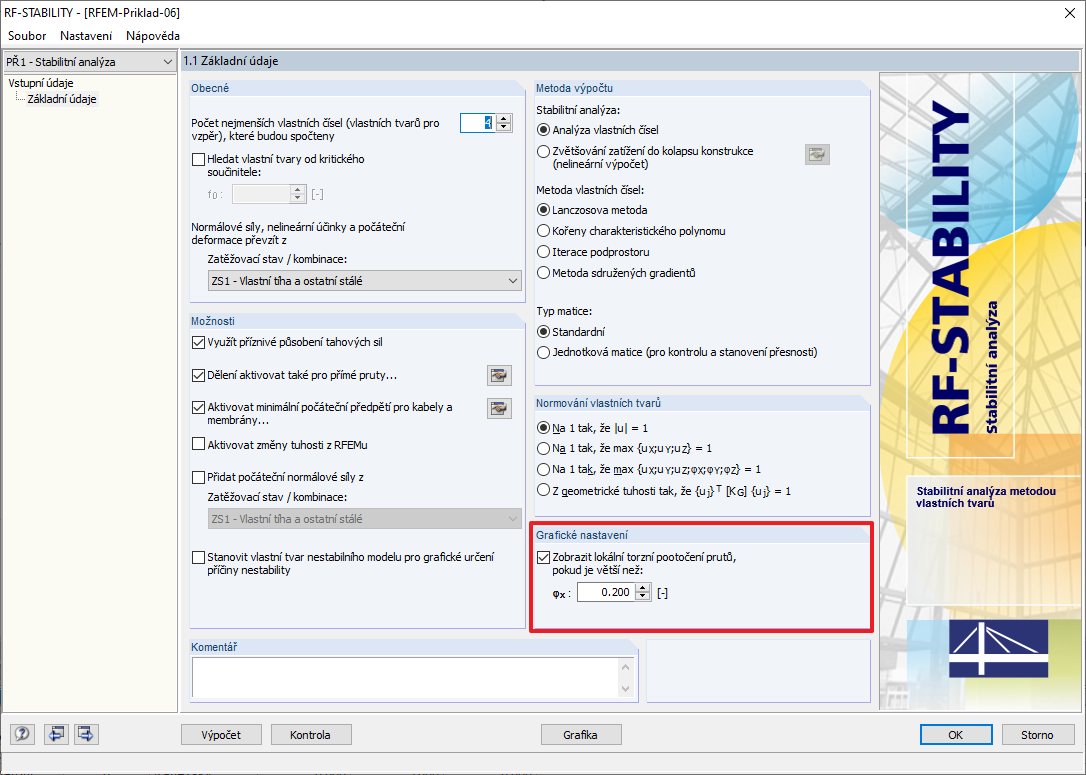Image resolution: width=1086 pixels, height=775 pixels.
Task: Choose 'Kořeny charakteristického polynomu' method
Action: pyautogui.click(x=544, y=231)
